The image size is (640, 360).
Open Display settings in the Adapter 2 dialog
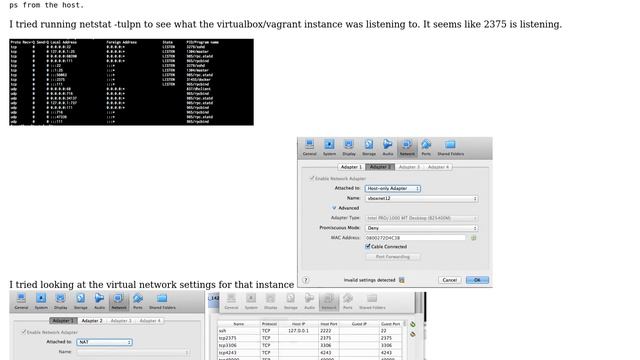click(x=349, y=147)
